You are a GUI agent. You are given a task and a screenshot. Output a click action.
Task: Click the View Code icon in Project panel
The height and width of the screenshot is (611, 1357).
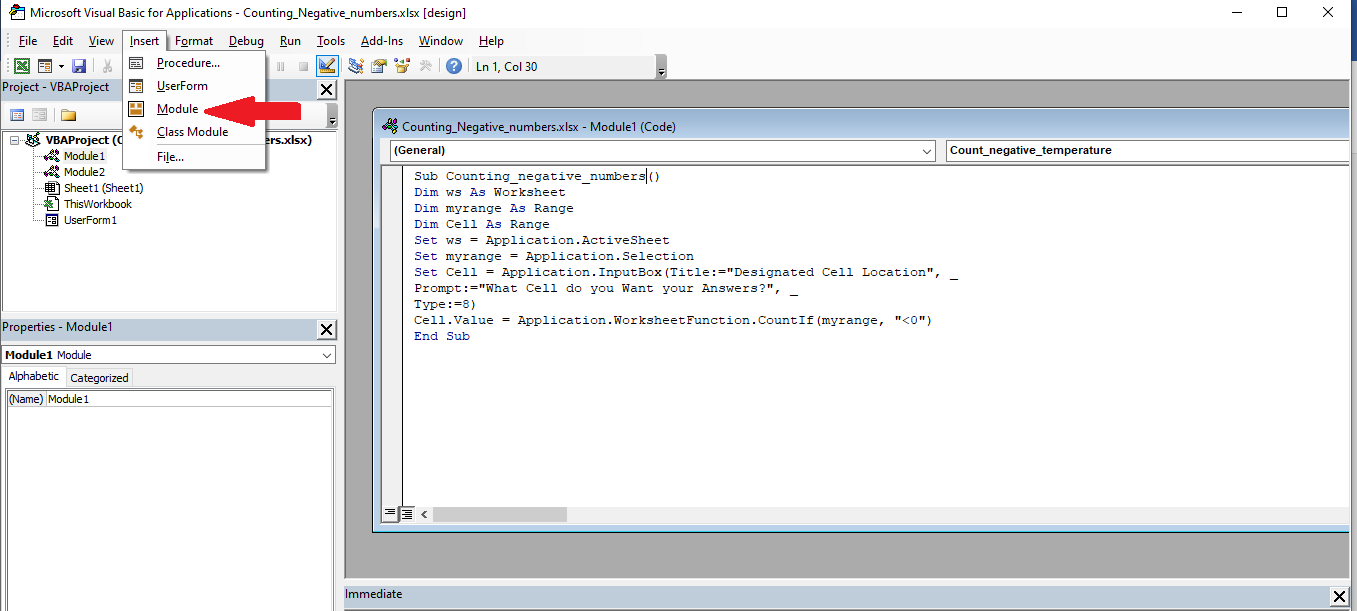point(17,115)
